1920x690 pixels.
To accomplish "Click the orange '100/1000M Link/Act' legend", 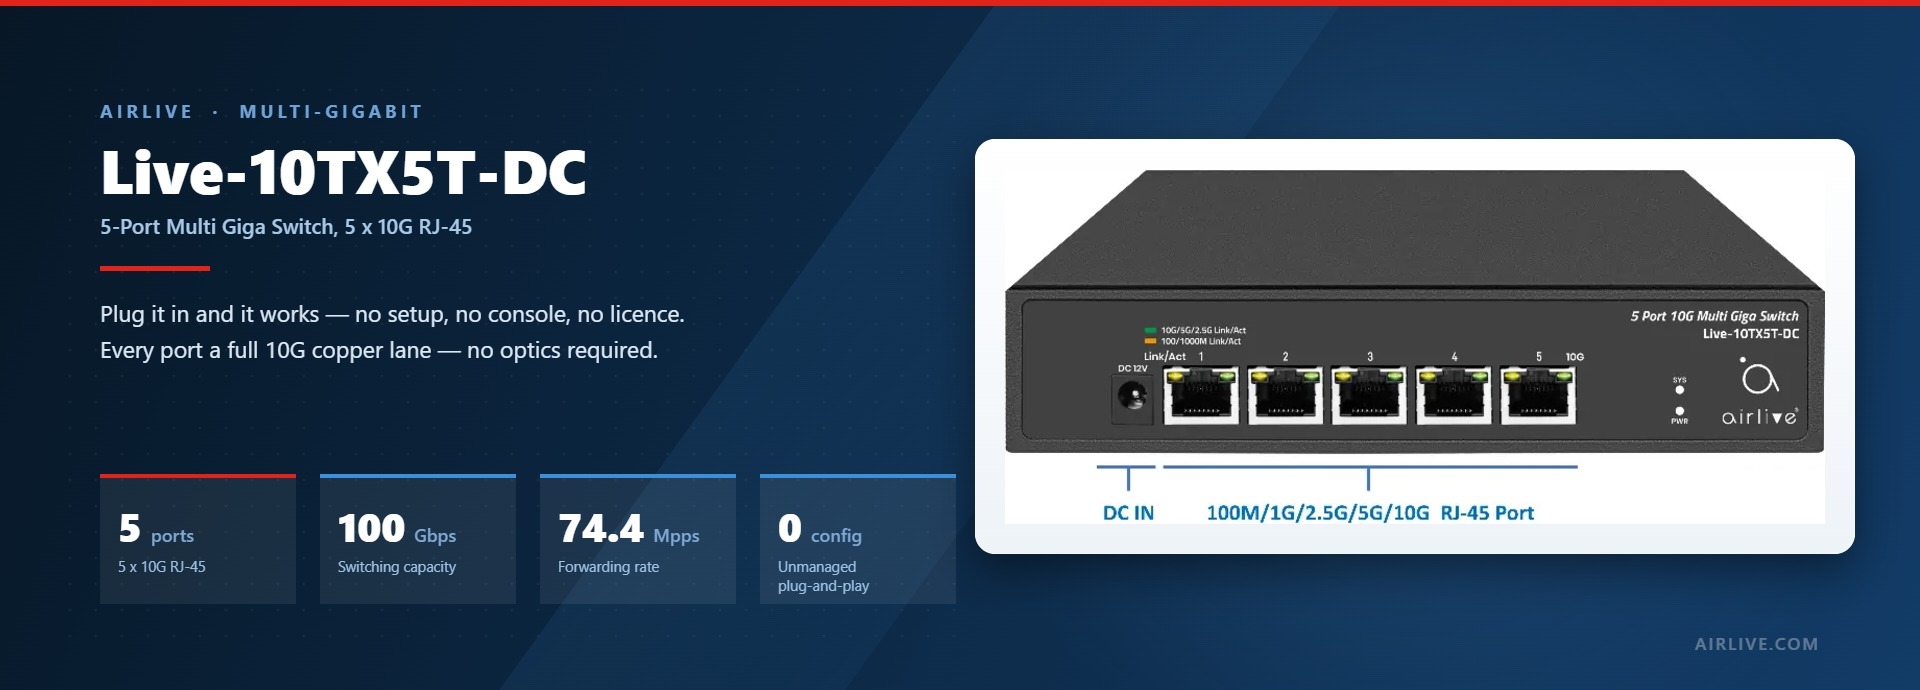I will [1193, 341].
